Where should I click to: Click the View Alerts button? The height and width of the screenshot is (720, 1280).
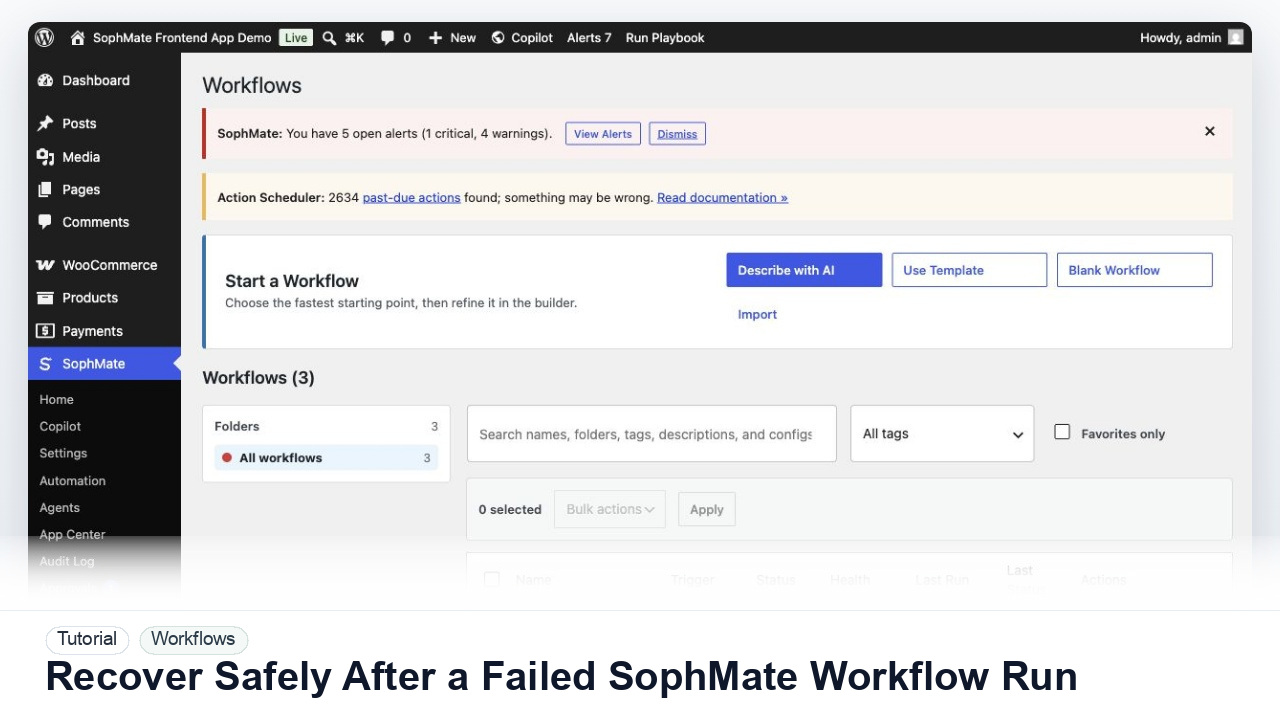click(x=603, y=134)
